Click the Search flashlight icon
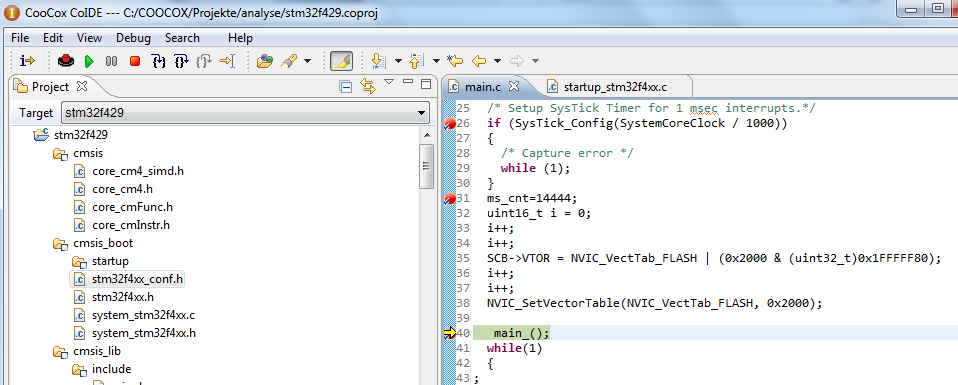Image resolution: width=958 pixels, height=385 pixels. click(288, 61)
